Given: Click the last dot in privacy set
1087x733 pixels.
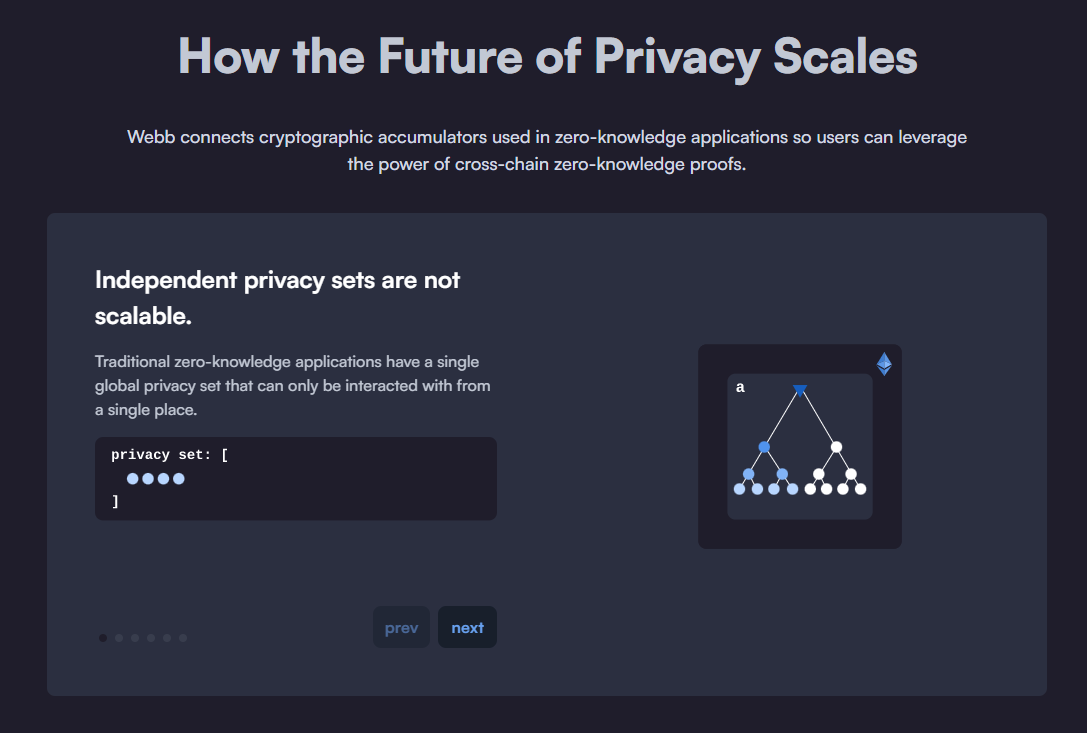Looking at the screenshot, I should click(179, 479).
